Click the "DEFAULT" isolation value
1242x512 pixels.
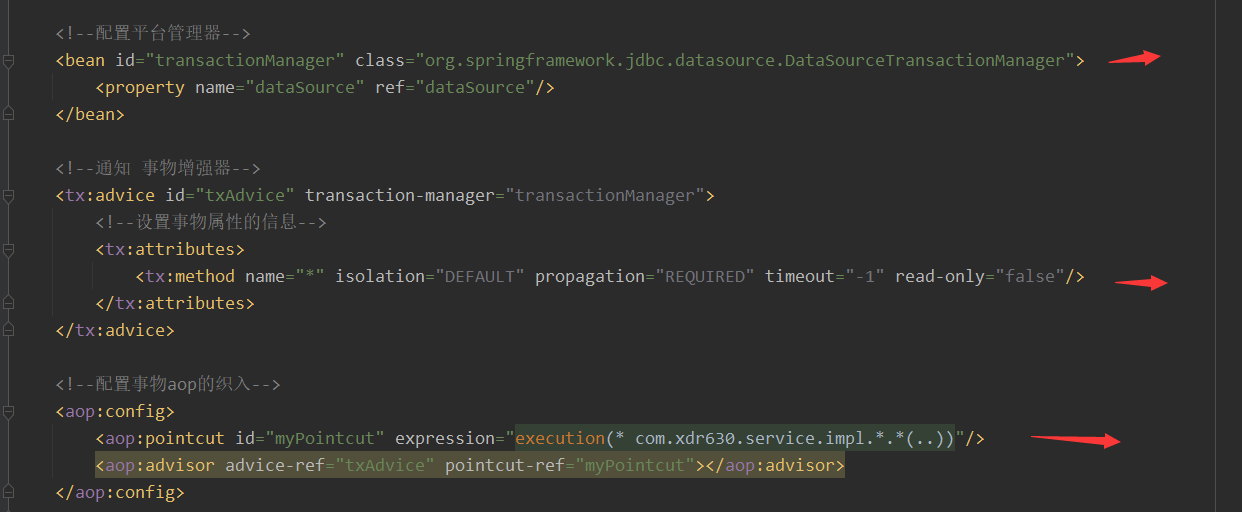coord(480,277)
